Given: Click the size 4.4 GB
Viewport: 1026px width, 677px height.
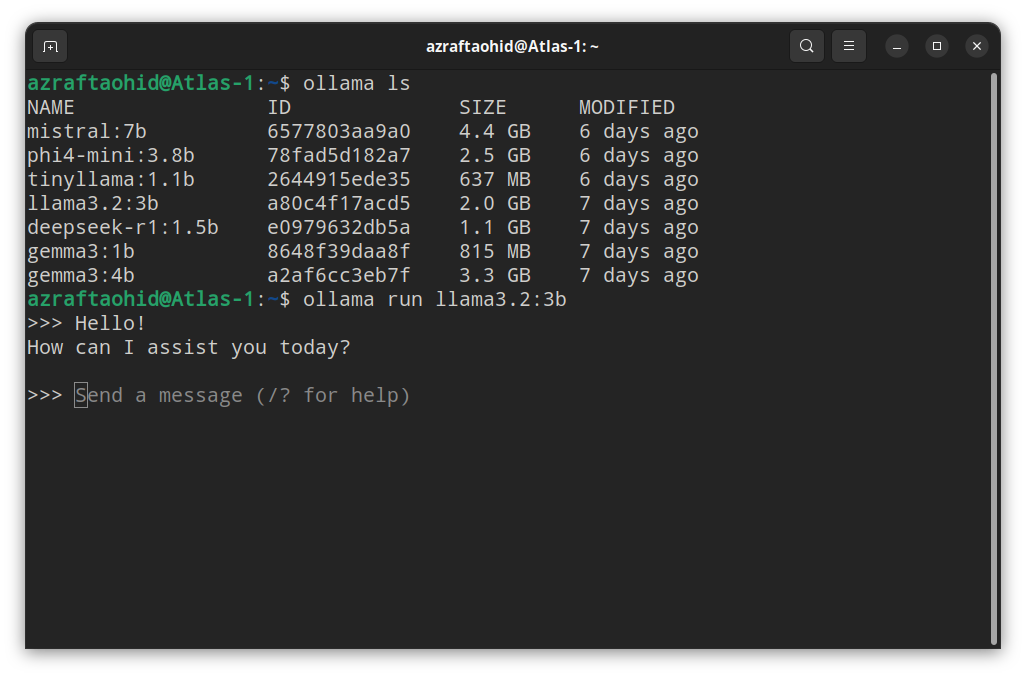Looking at the screenshot, I should [495, 131].
